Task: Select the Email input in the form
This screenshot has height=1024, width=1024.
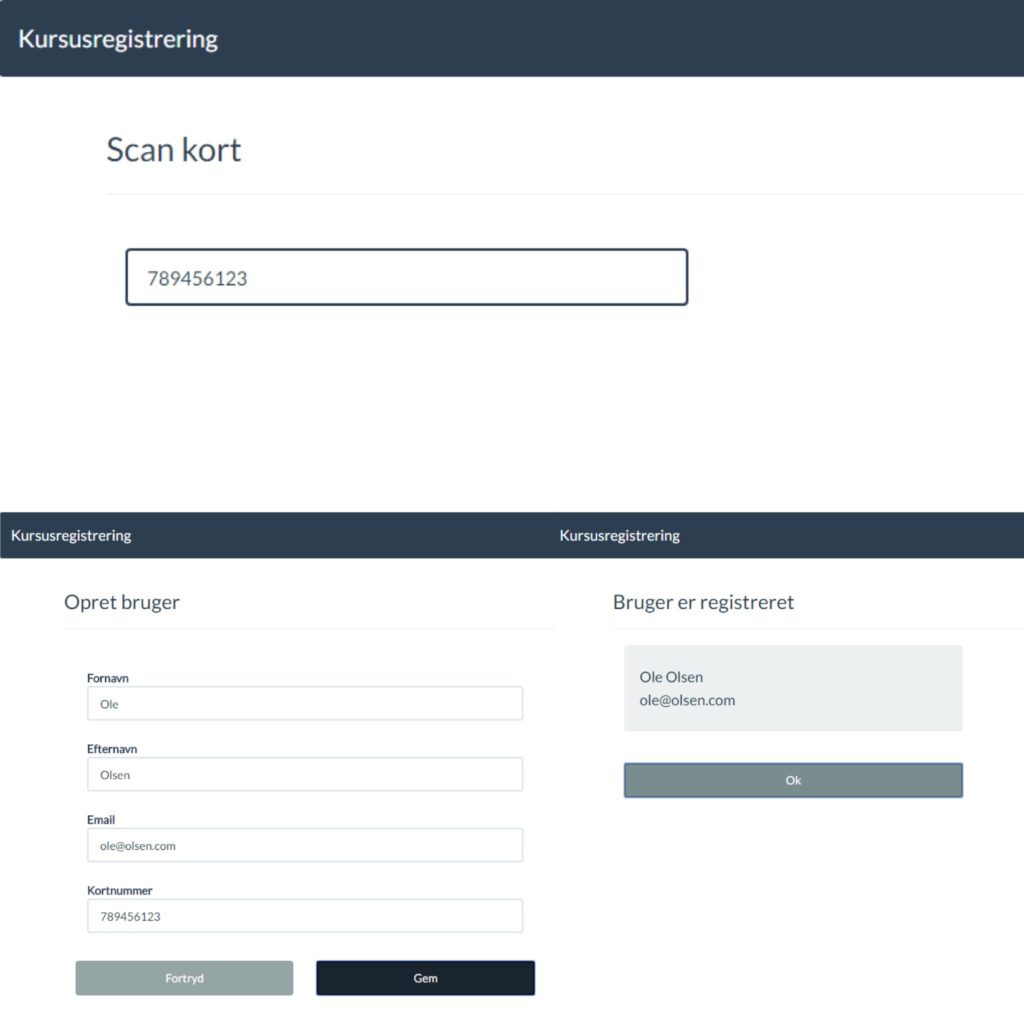Action: point(305,845)
